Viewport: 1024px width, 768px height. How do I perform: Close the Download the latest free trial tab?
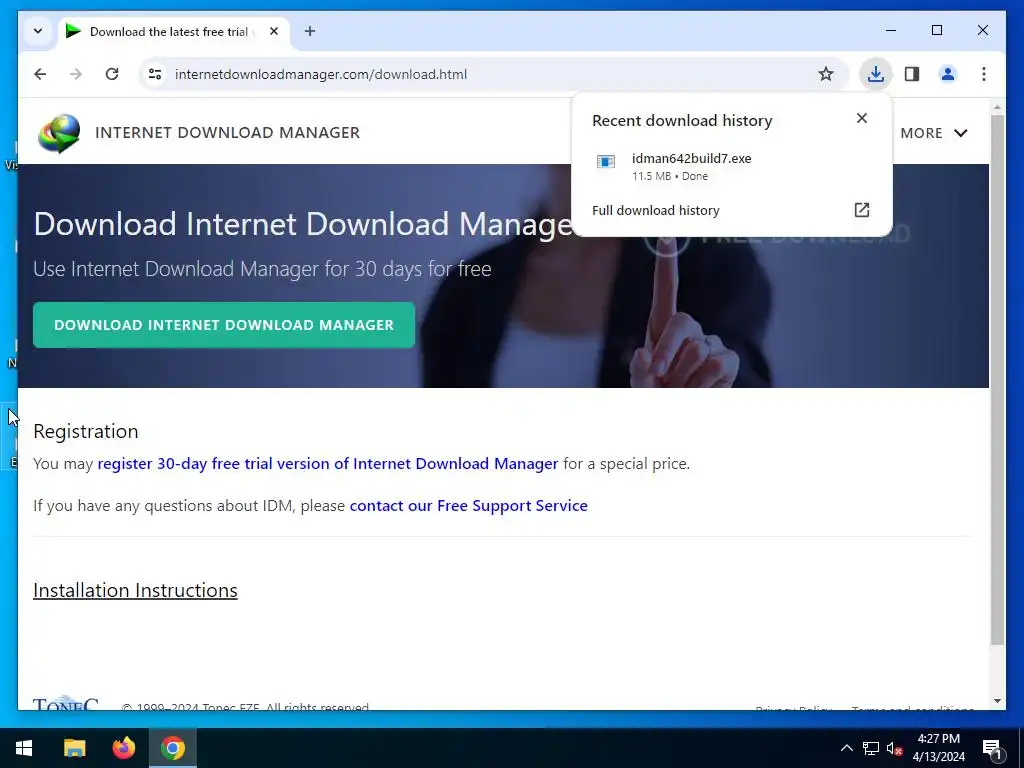(274, 31)
